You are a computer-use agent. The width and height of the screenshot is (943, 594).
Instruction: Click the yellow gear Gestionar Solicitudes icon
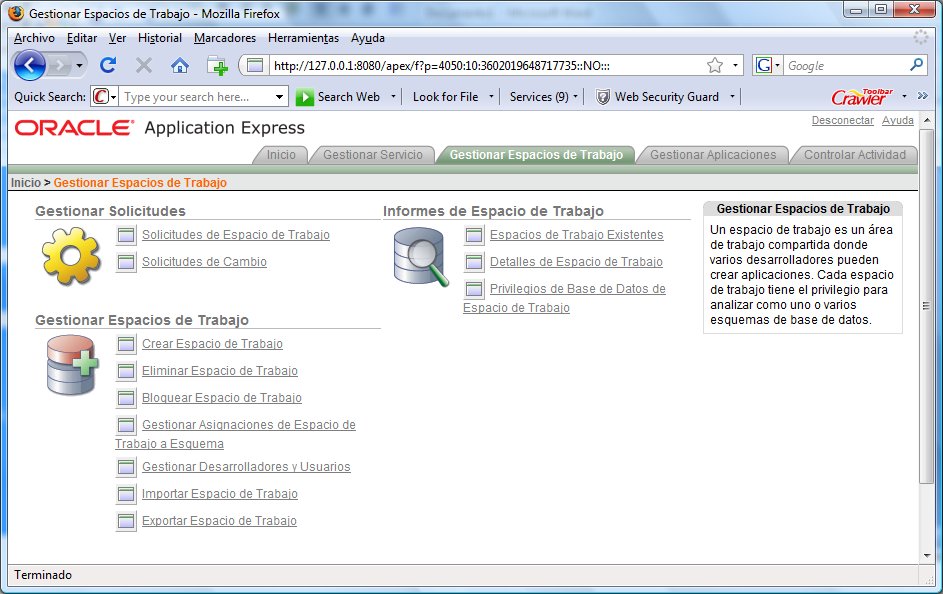pos(71,256)
